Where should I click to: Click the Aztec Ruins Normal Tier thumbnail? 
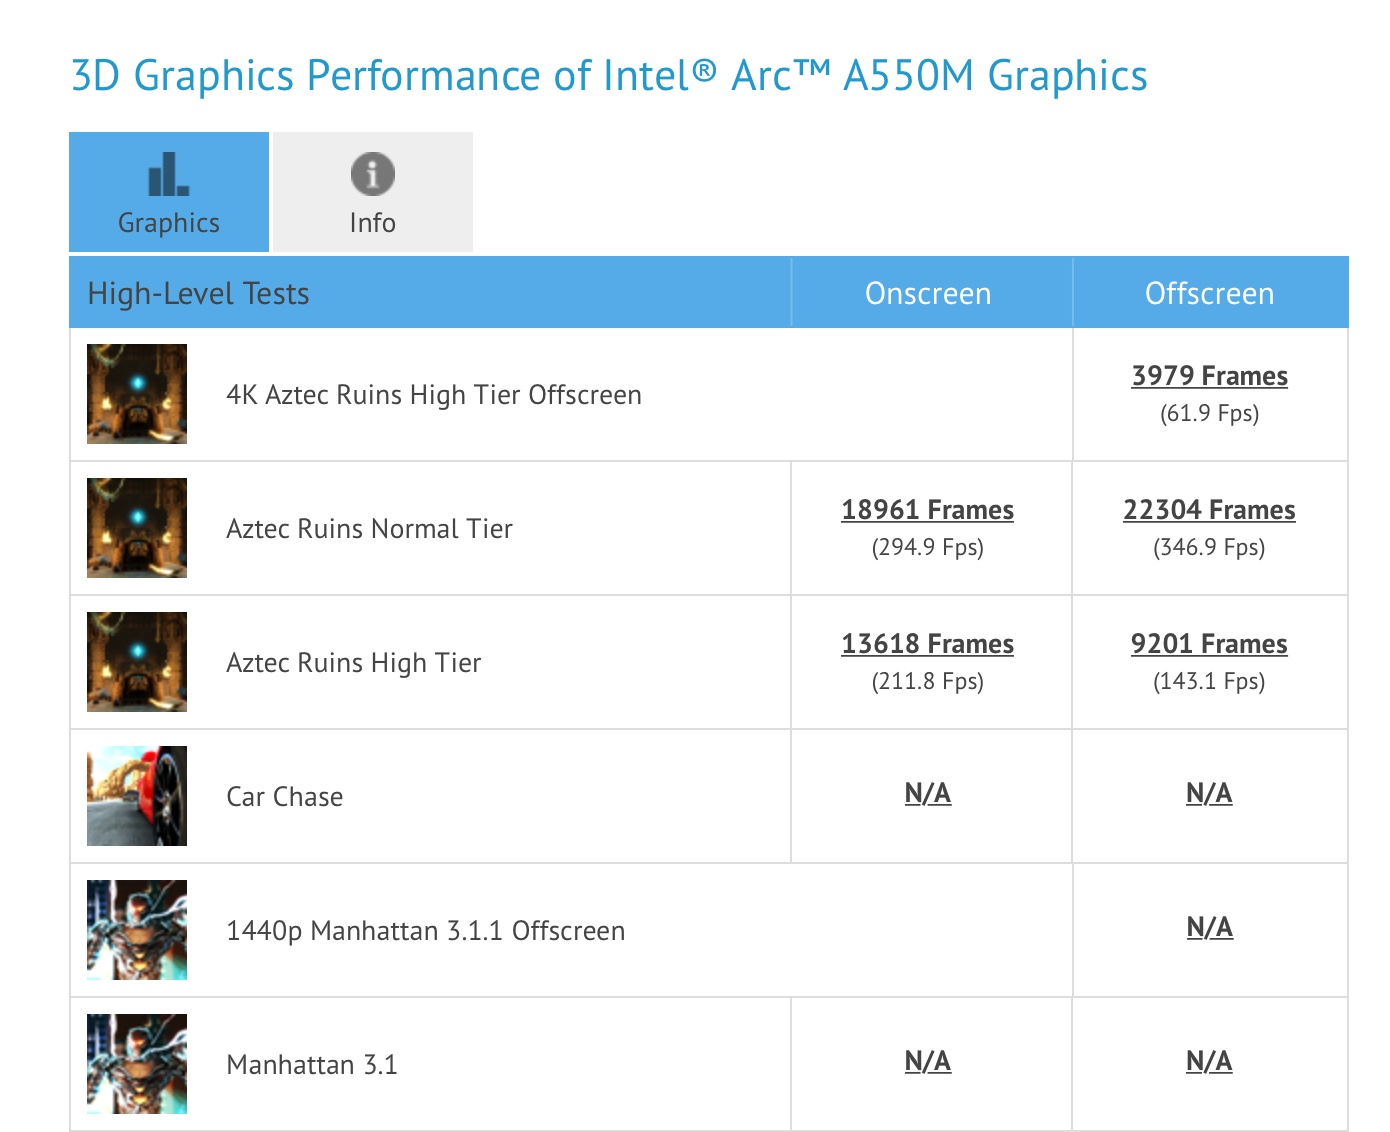[137, 528]
